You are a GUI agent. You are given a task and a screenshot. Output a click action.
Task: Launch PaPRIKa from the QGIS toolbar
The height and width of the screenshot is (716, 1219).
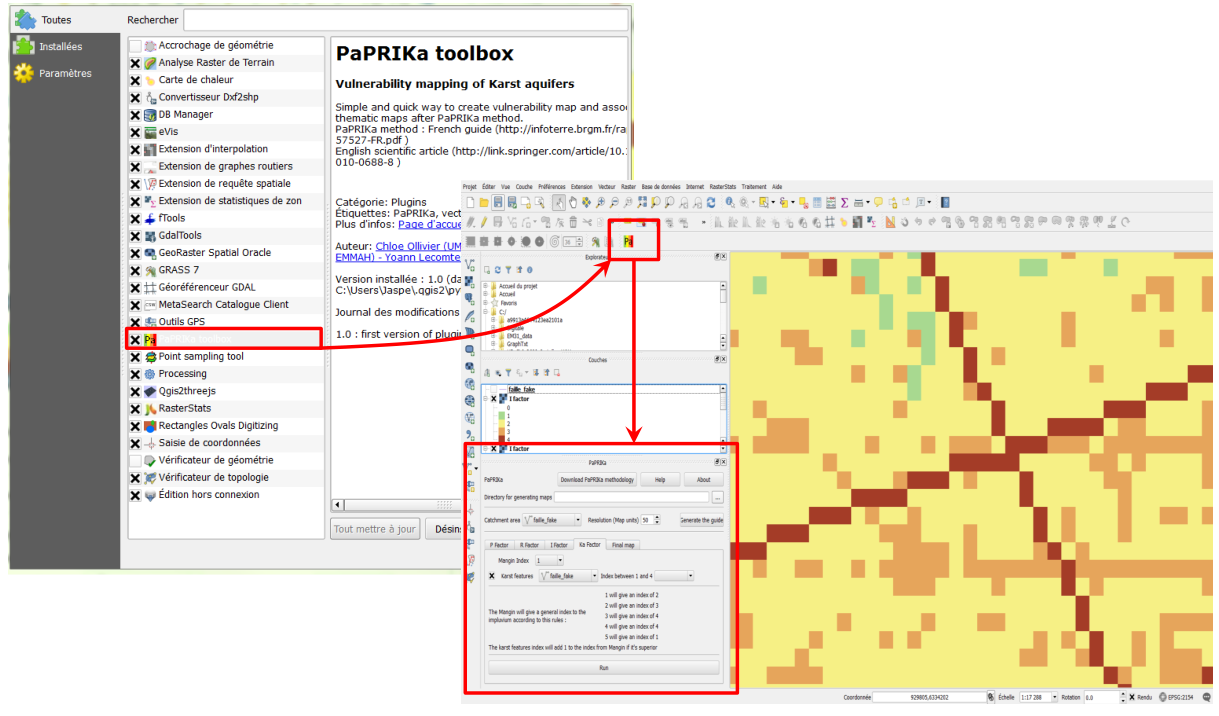[628, 241]
